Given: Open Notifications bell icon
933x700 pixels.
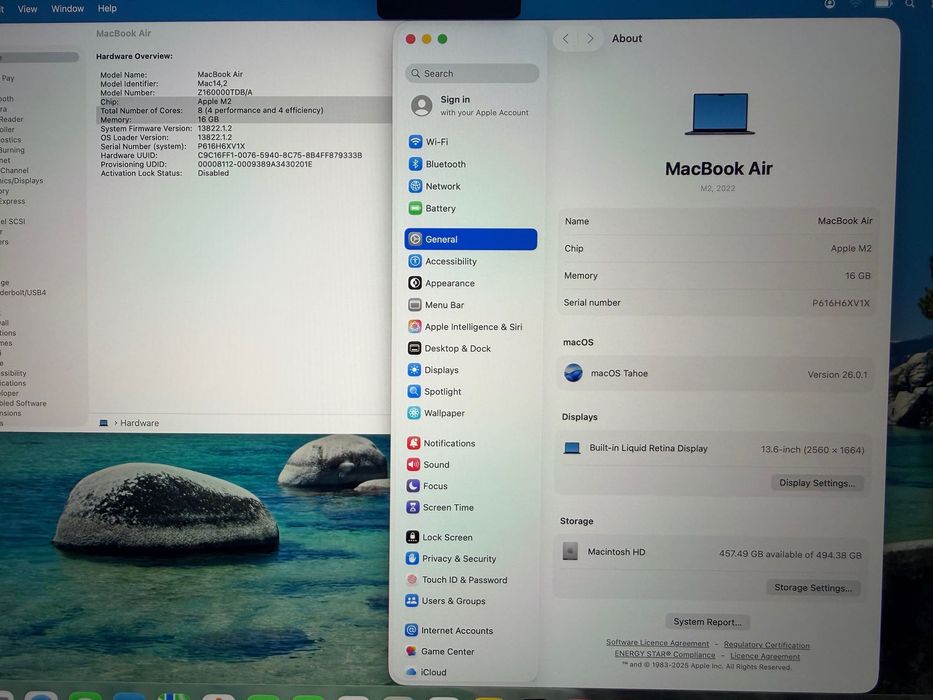Looking at the screenshot, I should pos(414,443).
